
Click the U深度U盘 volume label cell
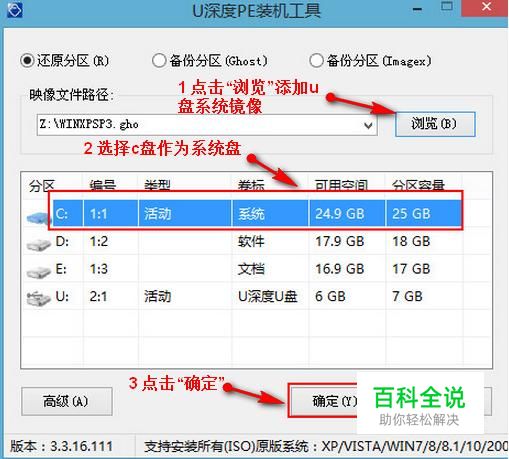click(268, 296)
